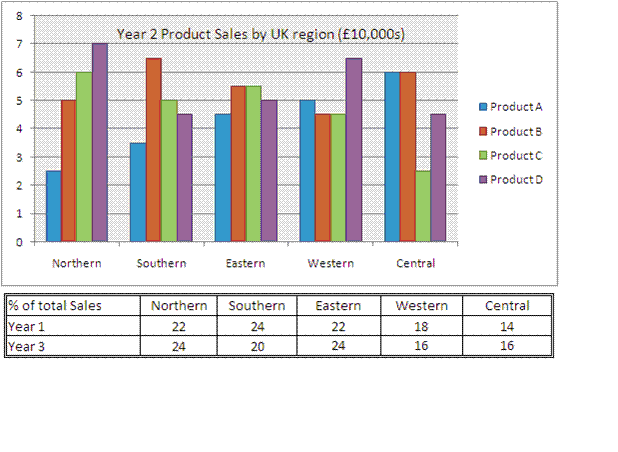
Task: Click the Central column header in the table
Action: point(506,305)
